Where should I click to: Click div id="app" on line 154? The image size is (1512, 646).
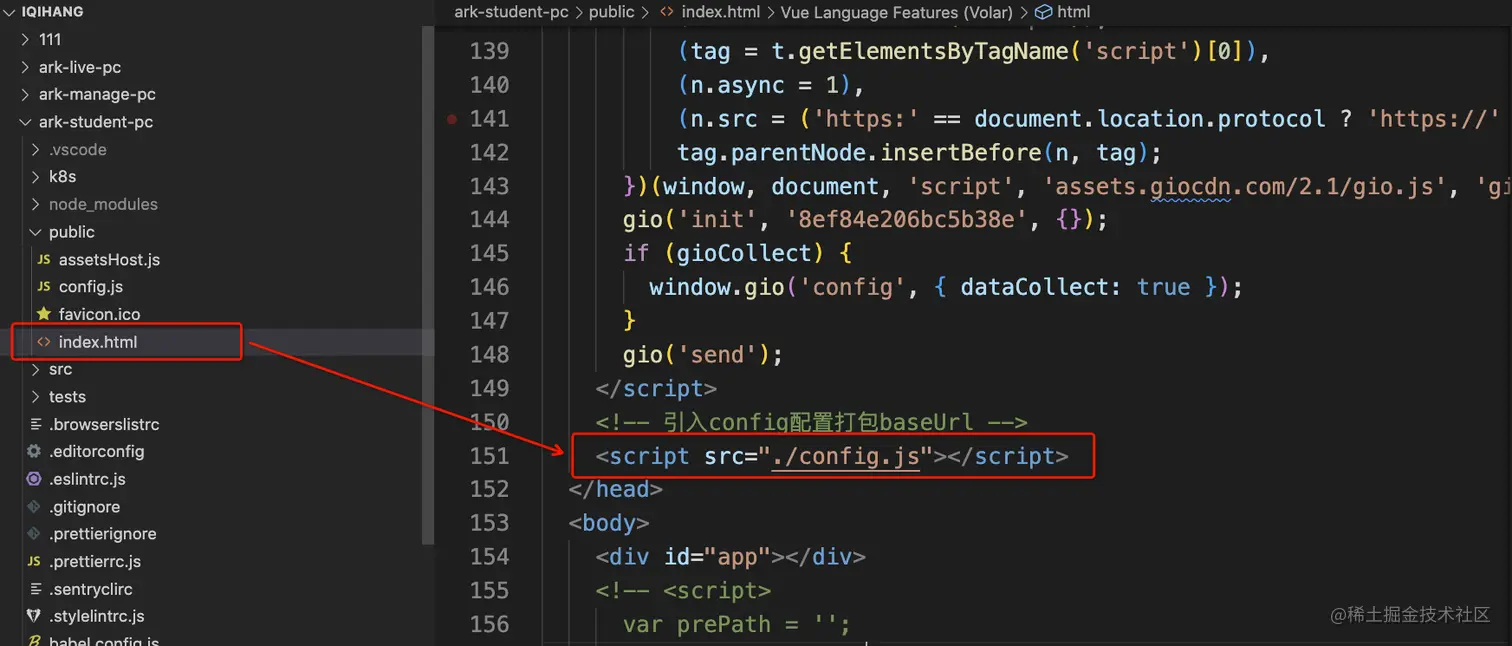(731, 557)
